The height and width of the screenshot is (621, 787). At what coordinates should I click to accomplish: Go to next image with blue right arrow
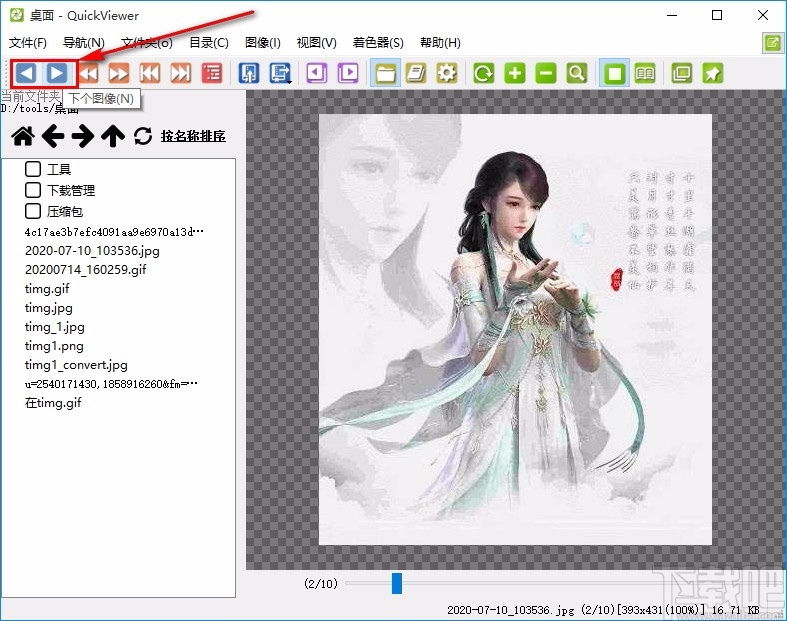pyautogui.click(x=57, y=73)
